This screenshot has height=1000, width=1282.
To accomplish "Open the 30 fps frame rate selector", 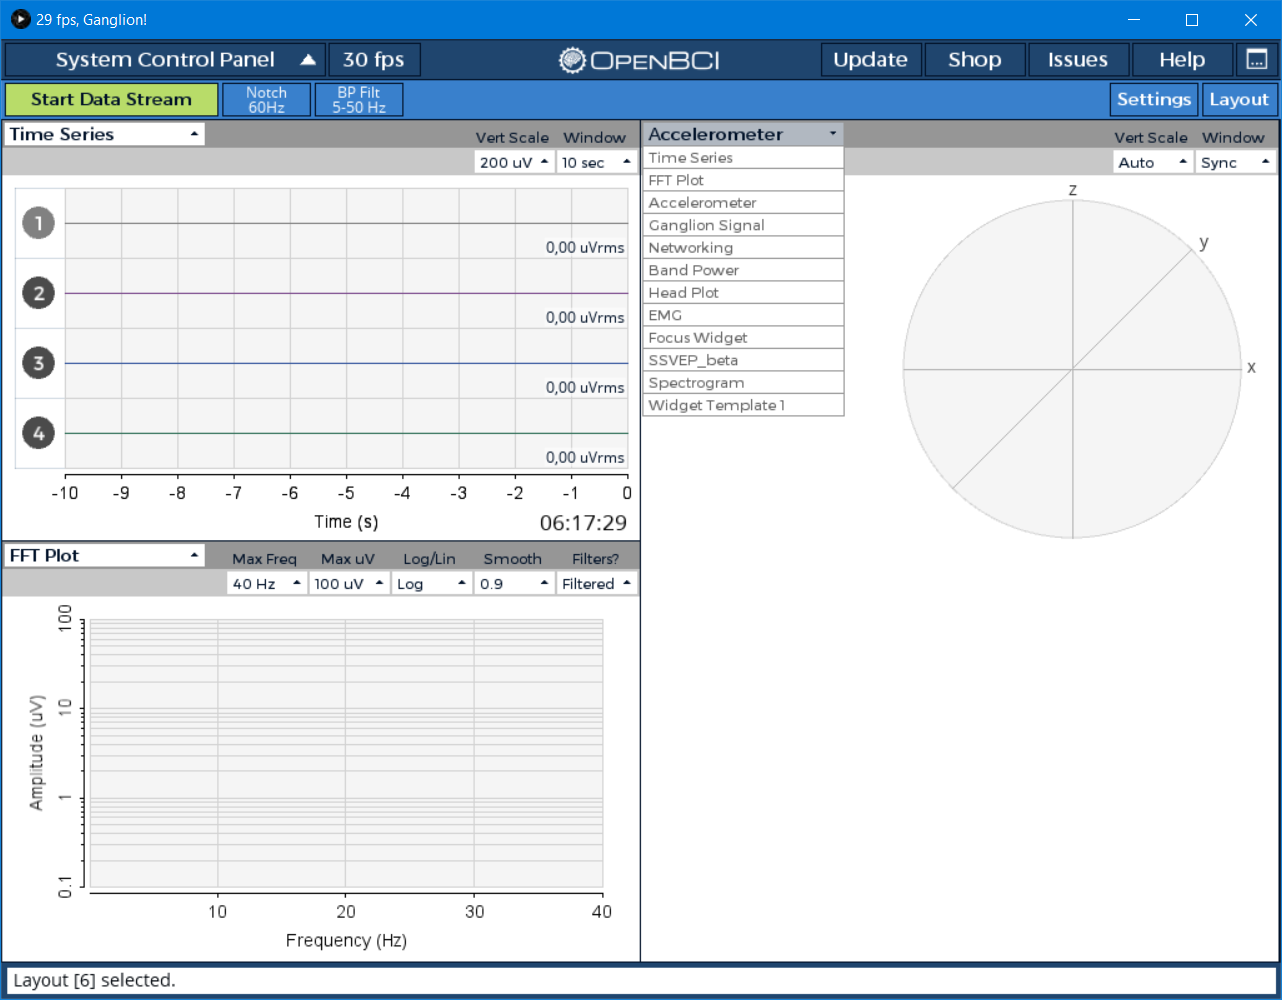I will pyautogui.click(x=374, y=59).
